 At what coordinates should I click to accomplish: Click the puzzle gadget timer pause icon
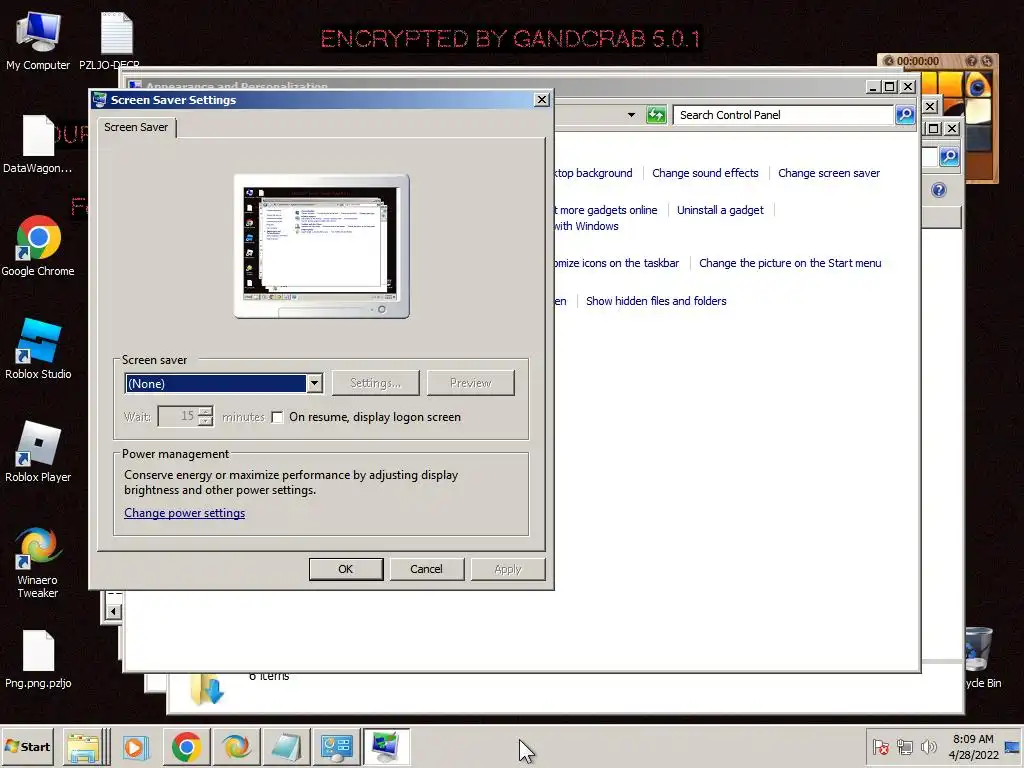point(888,61)
